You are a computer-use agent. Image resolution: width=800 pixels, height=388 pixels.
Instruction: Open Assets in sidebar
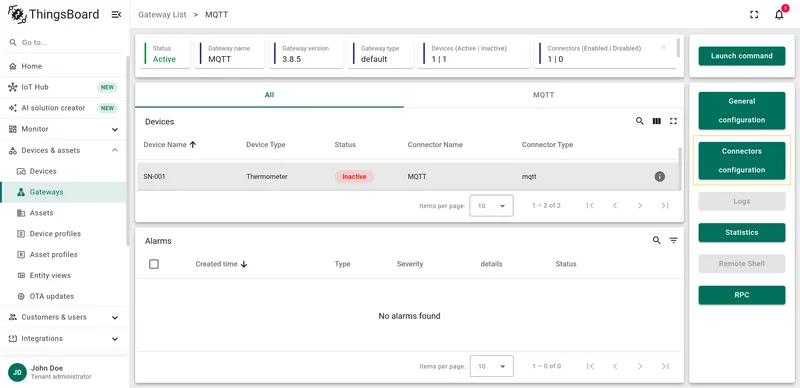coord(63,213)
